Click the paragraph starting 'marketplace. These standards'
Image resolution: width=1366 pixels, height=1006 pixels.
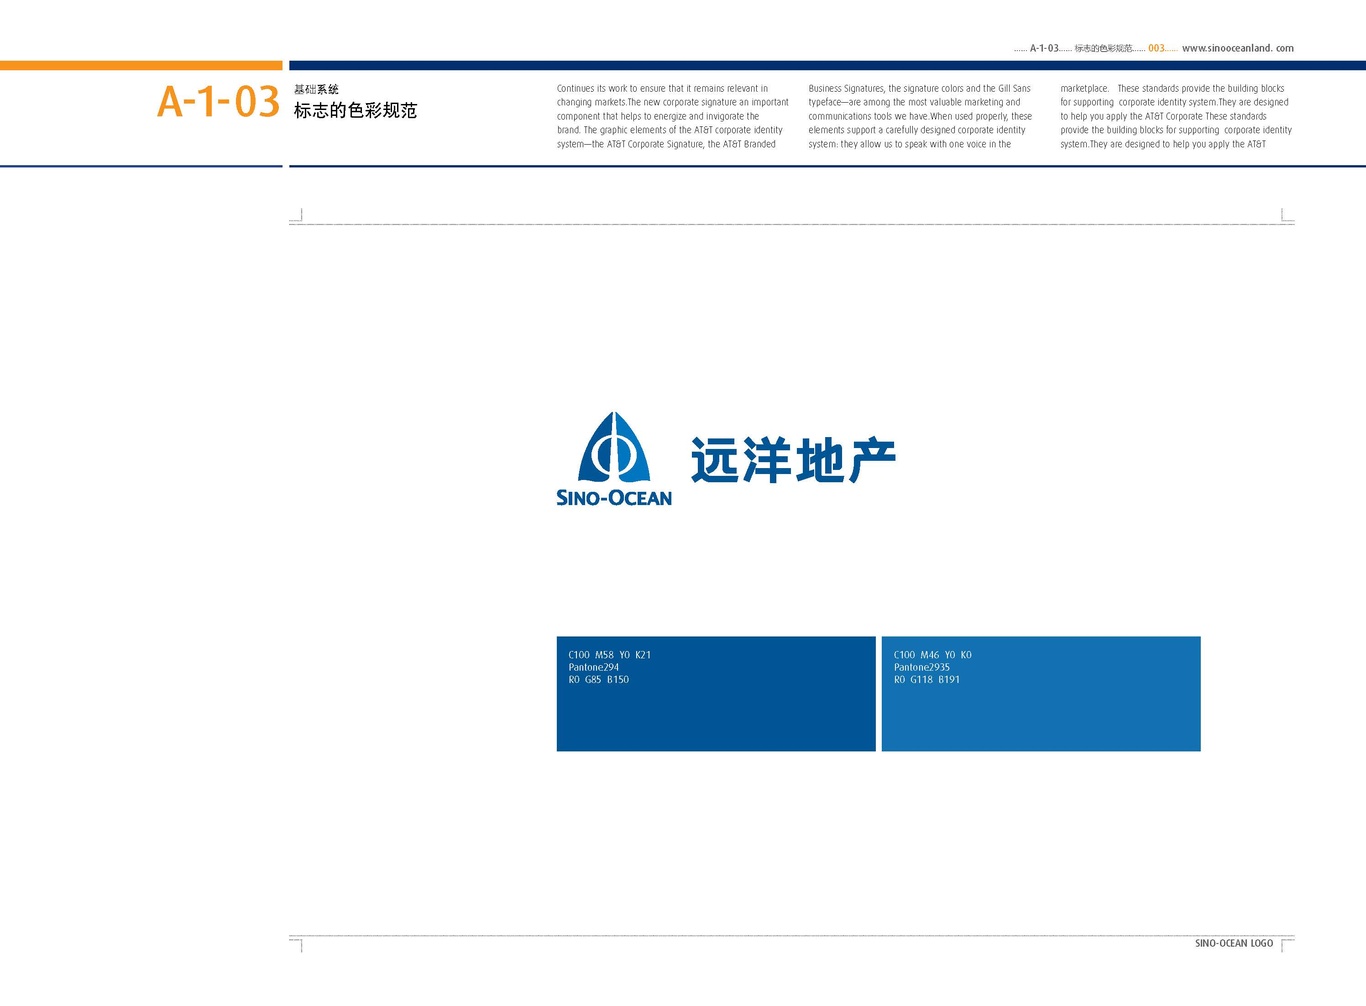pyautogui.click(x=1176, y=116)
